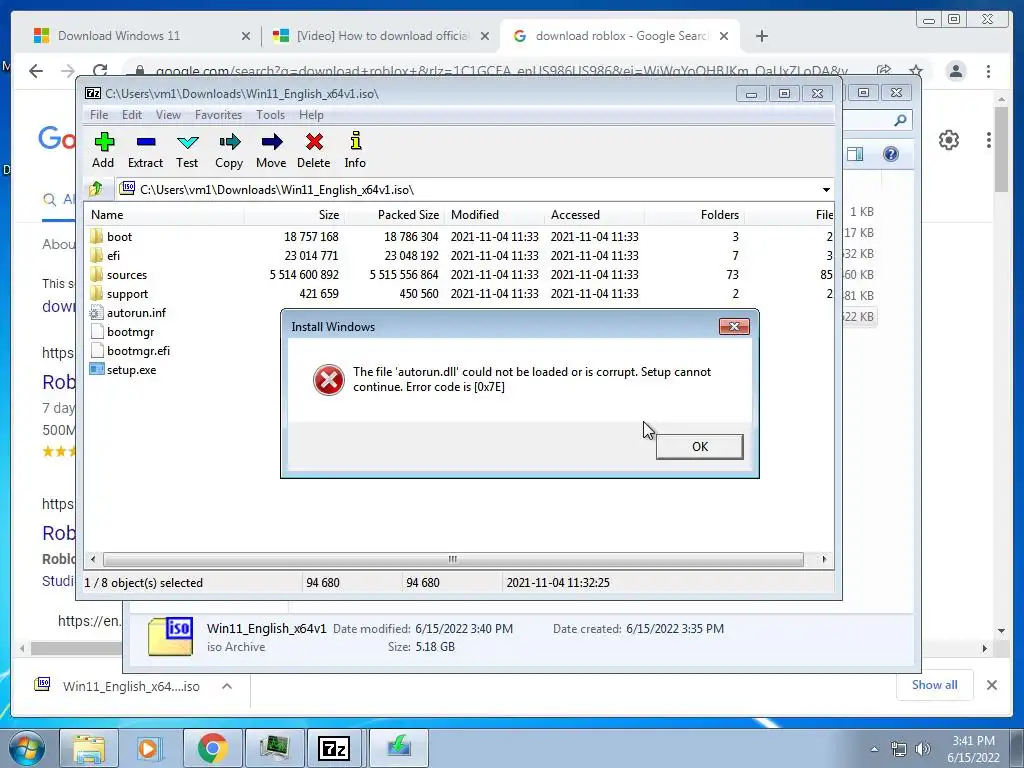The image size is (1024, 768).
Task: Open Google settings gear icon
Action: [x=949, y=140]
